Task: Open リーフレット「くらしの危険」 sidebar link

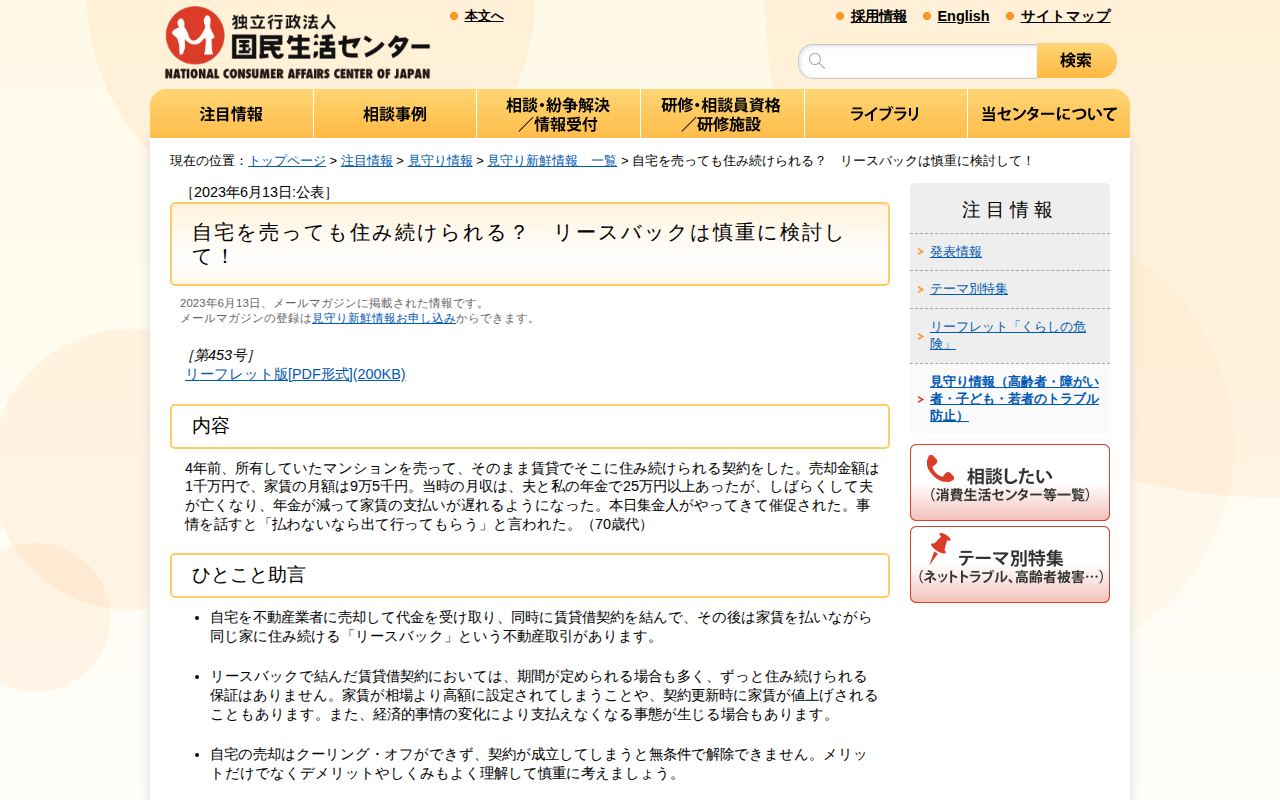Action: point(1008,335)
